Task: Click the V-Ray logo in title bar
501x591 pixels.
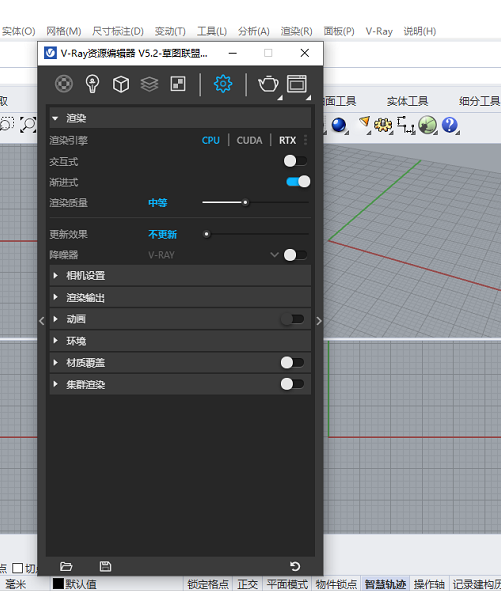Action: pyautogui.click(x=50, y=53)
